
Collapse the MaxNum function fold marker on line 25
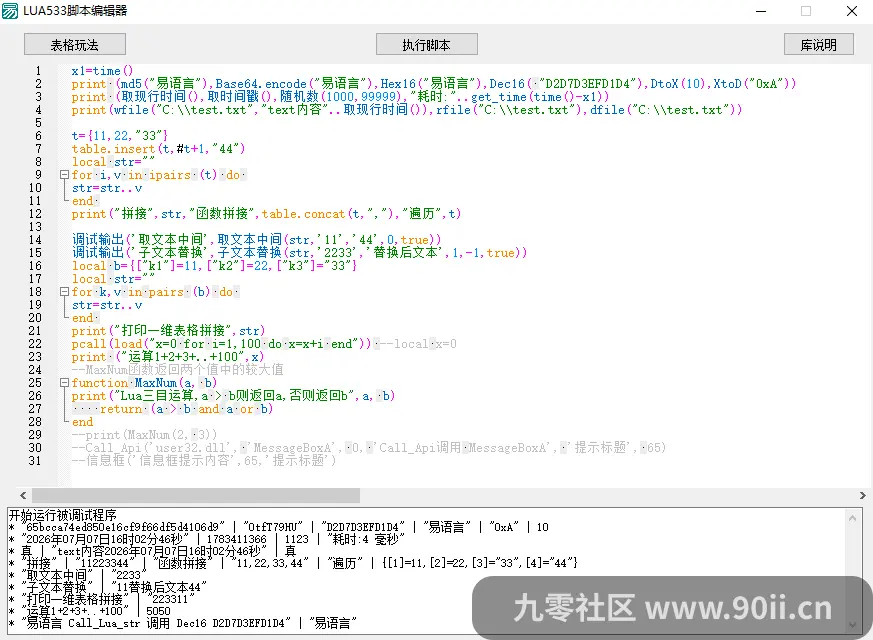(x=64, y=383)
